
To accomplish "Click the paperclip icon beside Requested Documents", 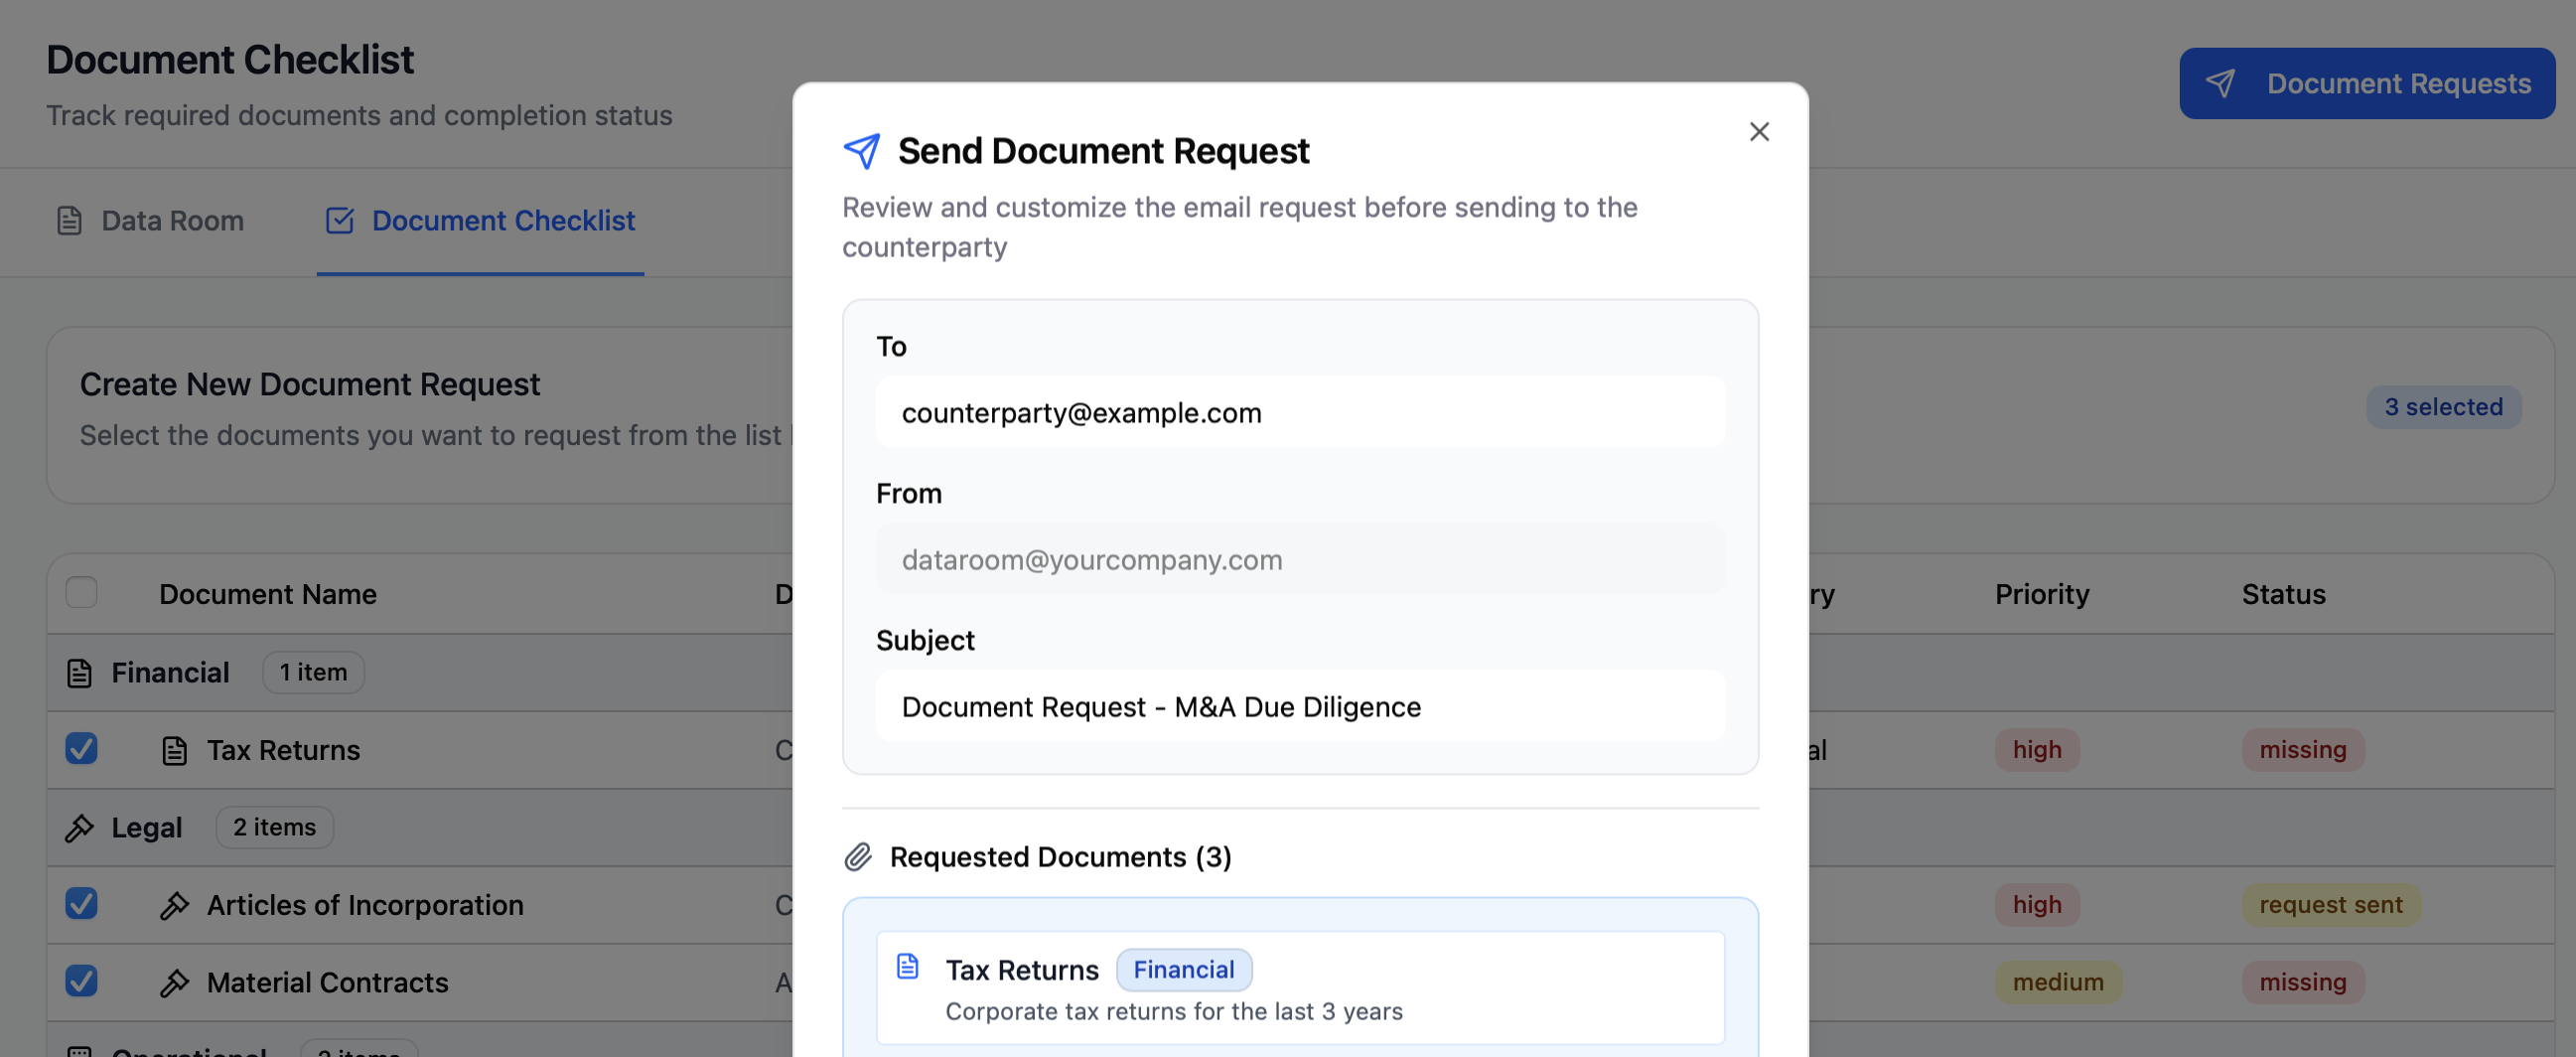I will click(858, 857).
